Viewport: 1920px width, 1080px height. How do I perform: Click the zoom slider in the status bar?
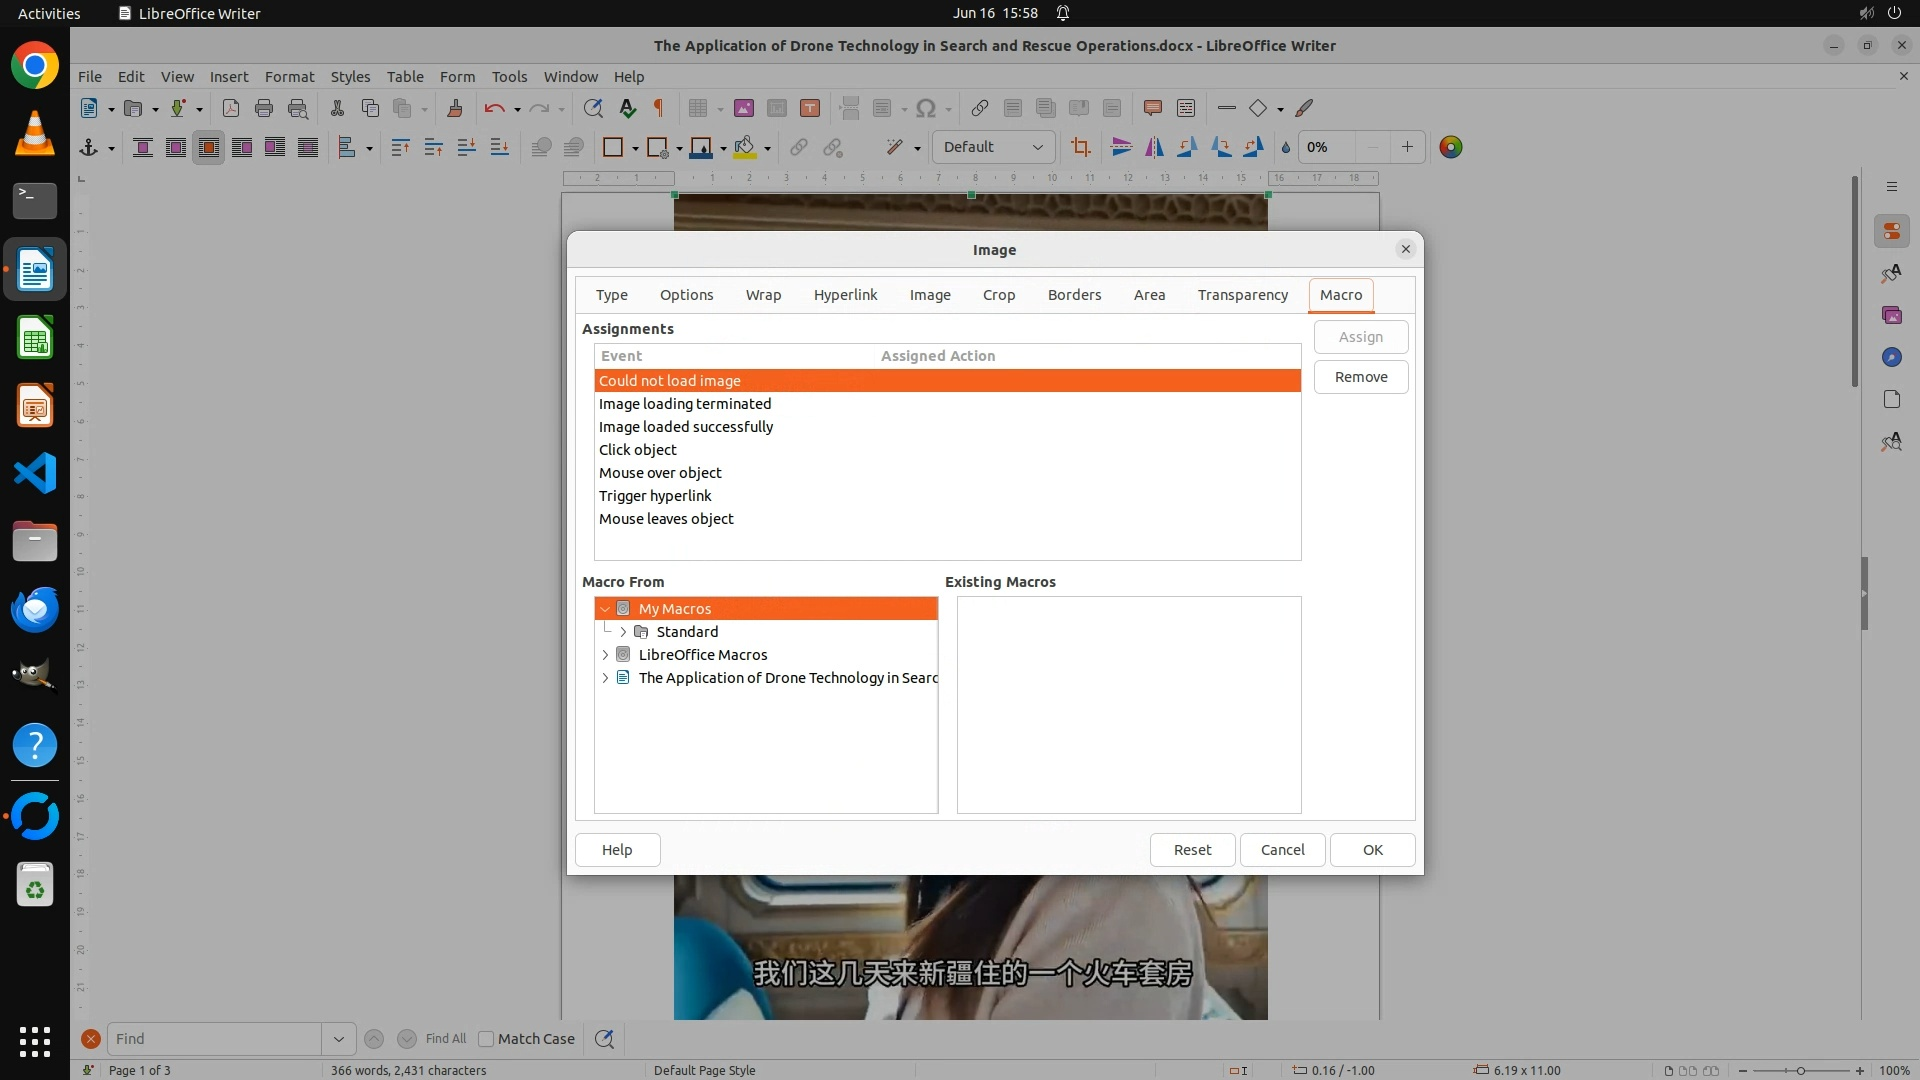1800,1071
